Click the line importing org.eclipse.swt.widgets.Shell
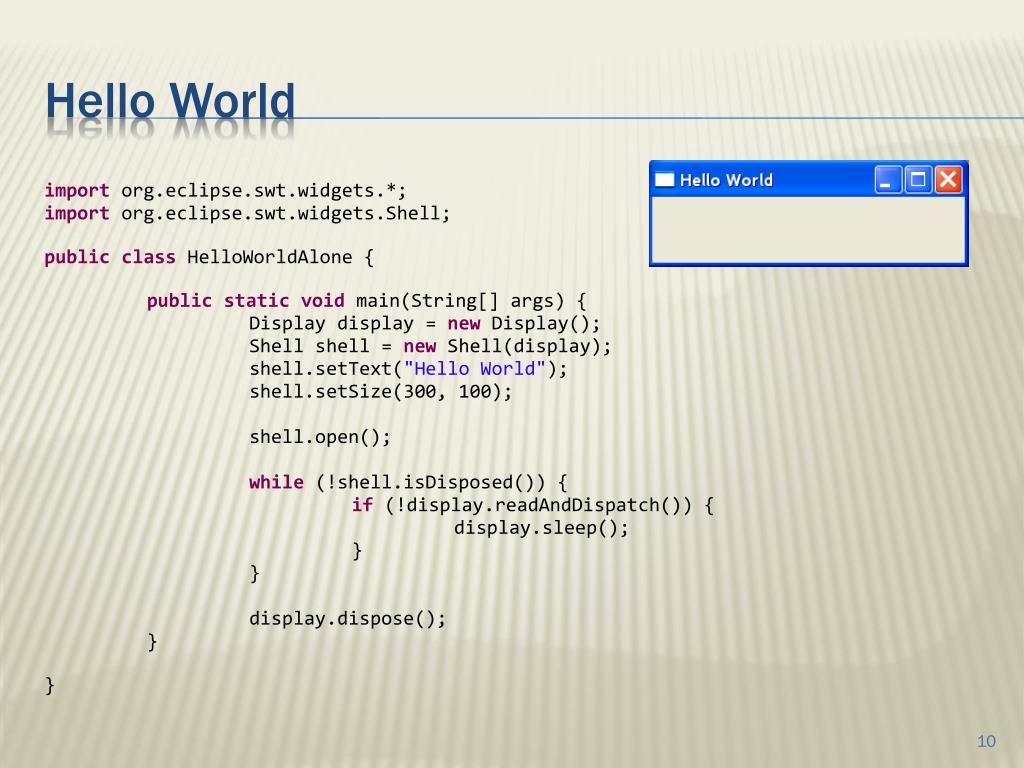 click(248, 214)
